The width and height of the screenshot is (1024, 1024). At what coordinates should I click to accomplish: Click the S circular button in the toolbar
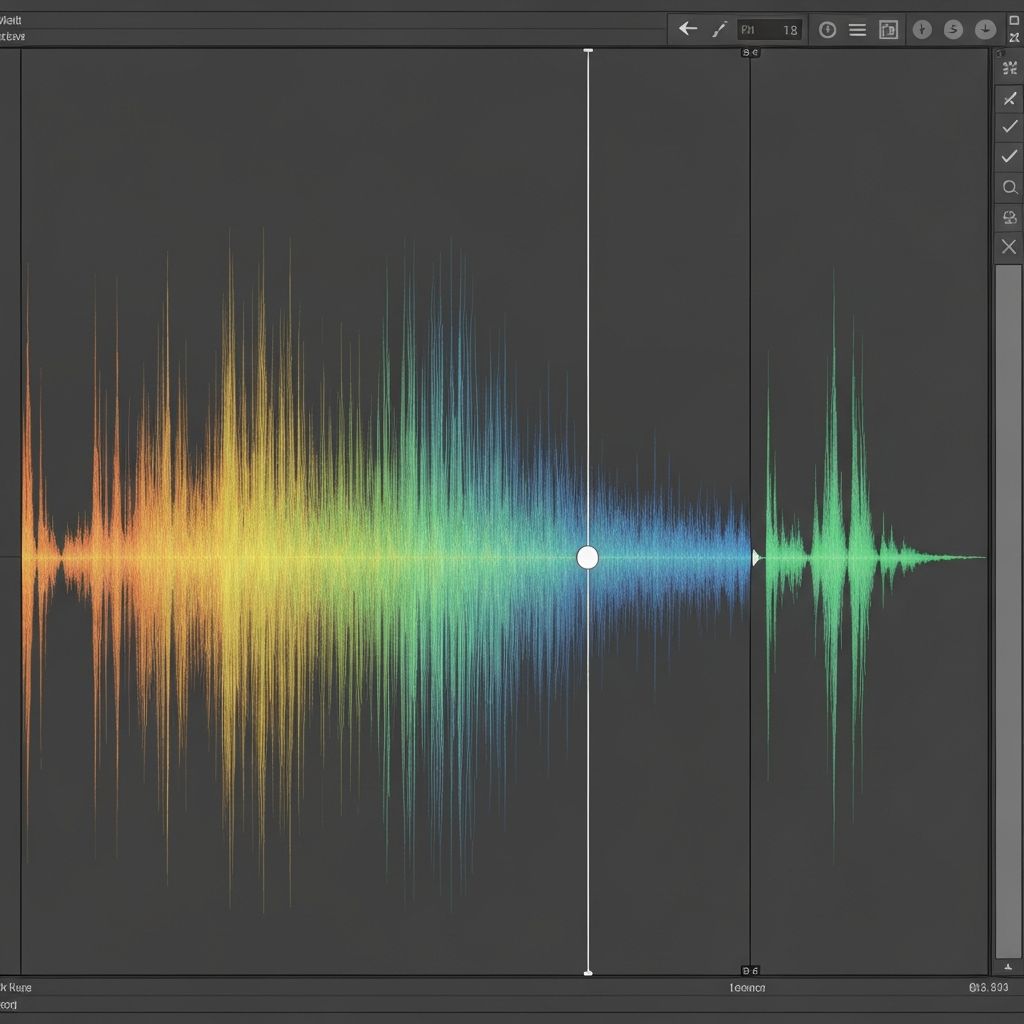(953, 29)
